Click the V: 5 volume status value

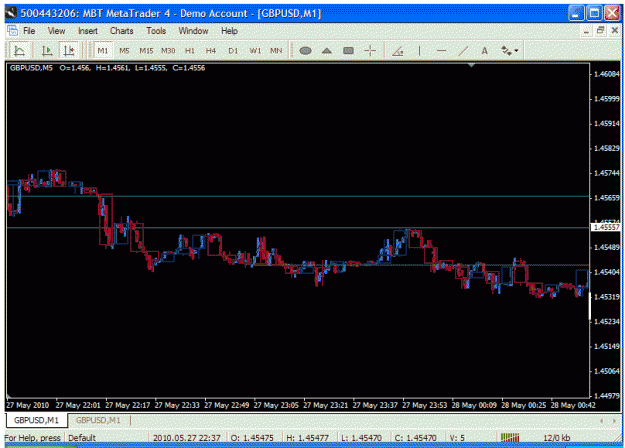click(x=457, y=438)
